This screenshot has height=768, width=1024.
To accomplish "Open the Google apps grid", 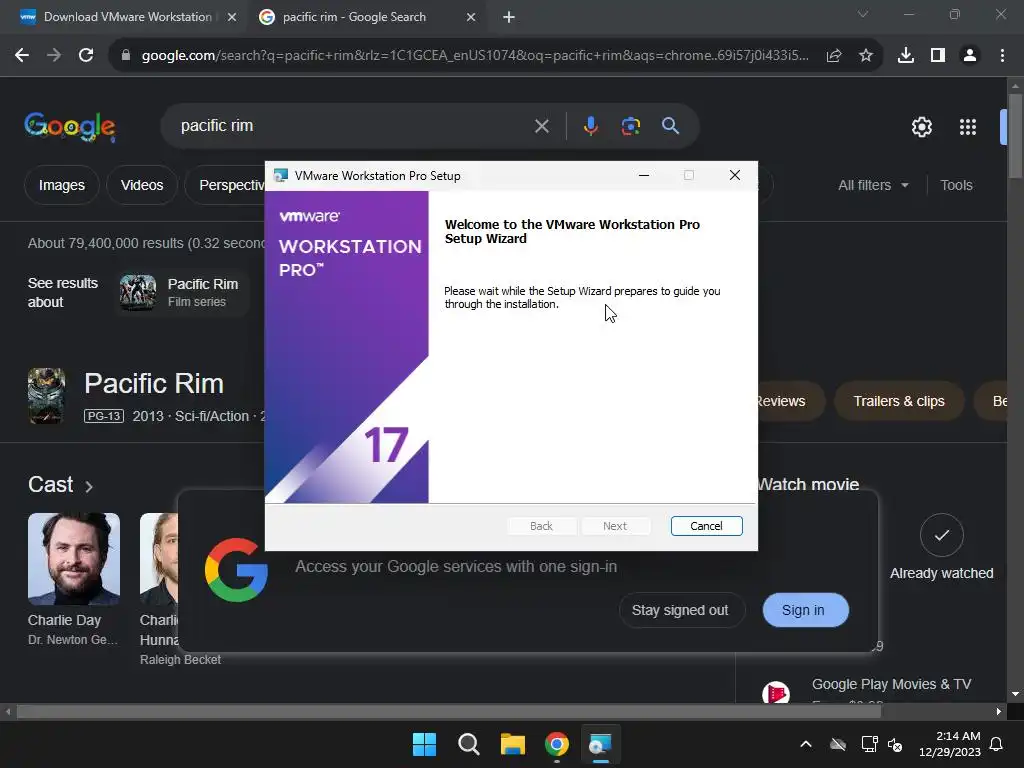I will point(968,127).
